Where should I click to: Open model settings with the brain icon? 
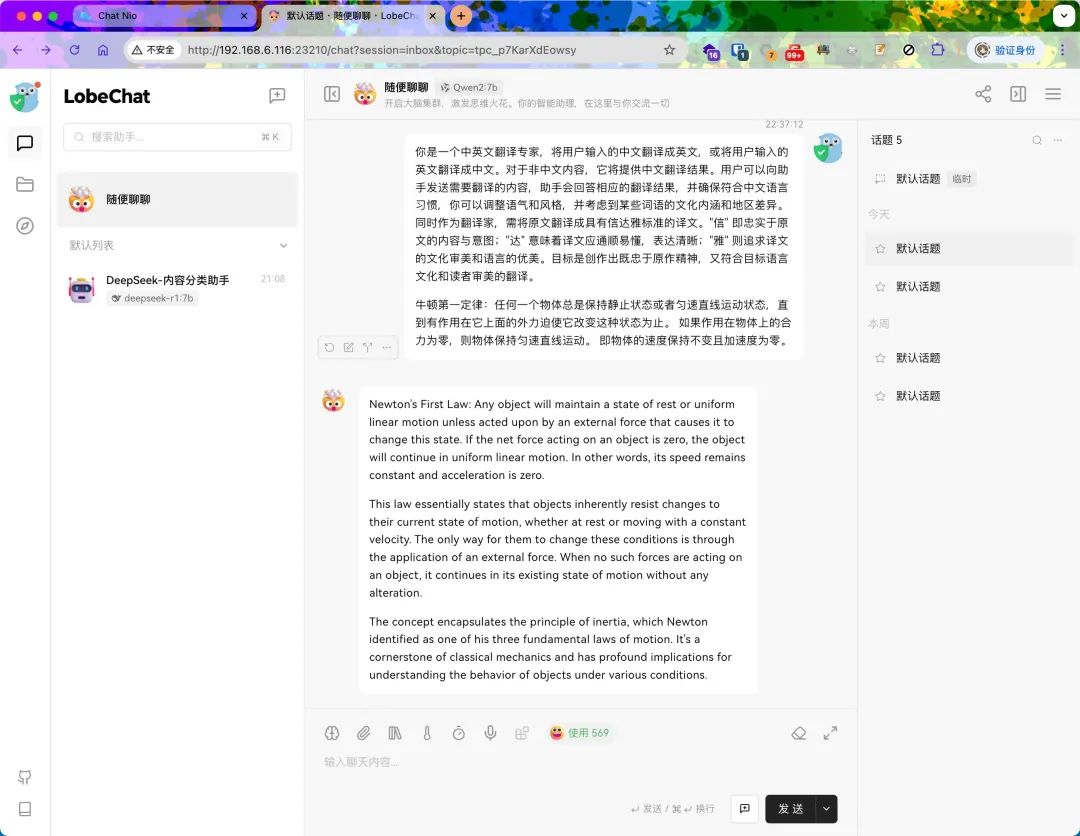coord(331,732)
